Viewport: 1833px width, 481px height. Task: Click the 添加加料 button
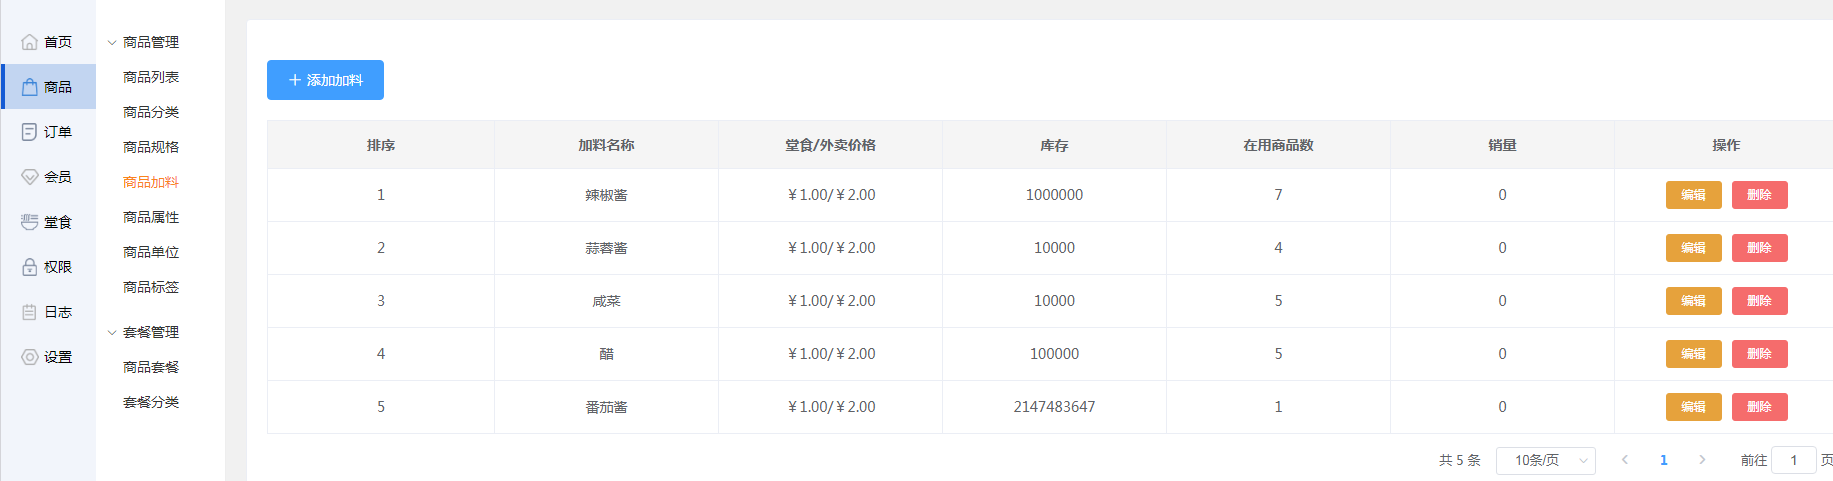[325, 80]
